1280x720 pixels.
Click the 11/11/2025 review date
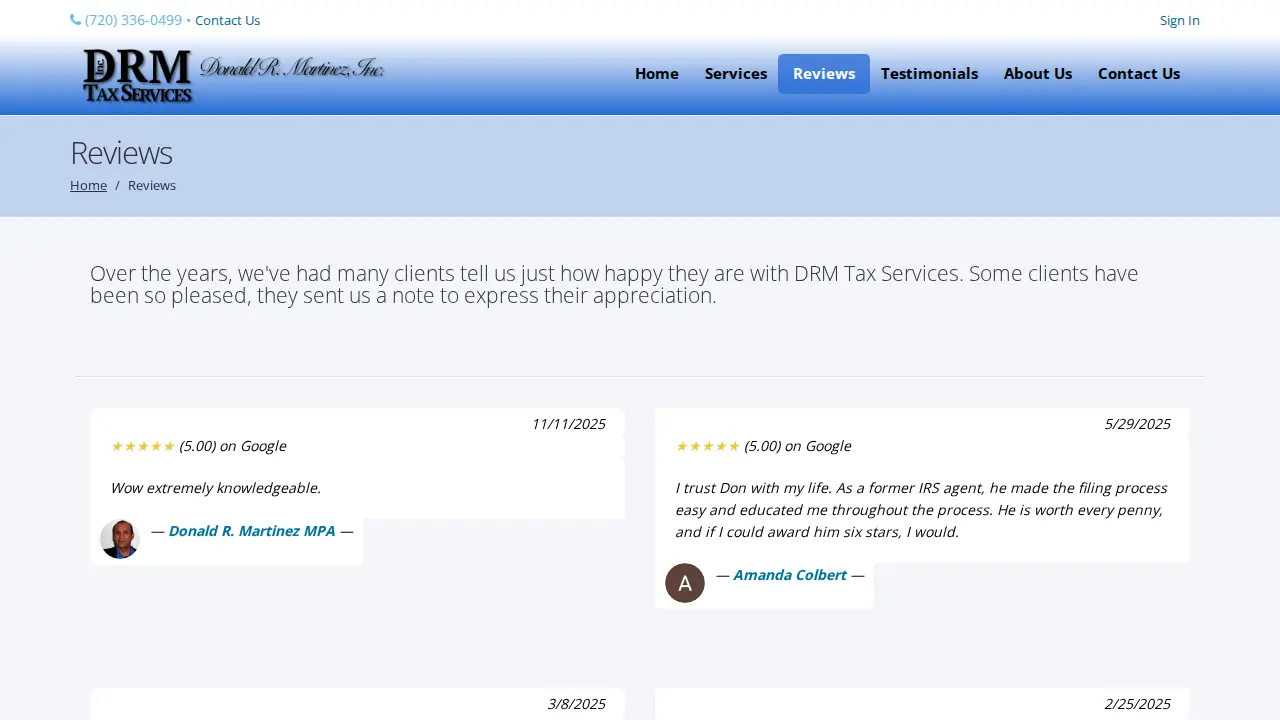click(568, 424)
